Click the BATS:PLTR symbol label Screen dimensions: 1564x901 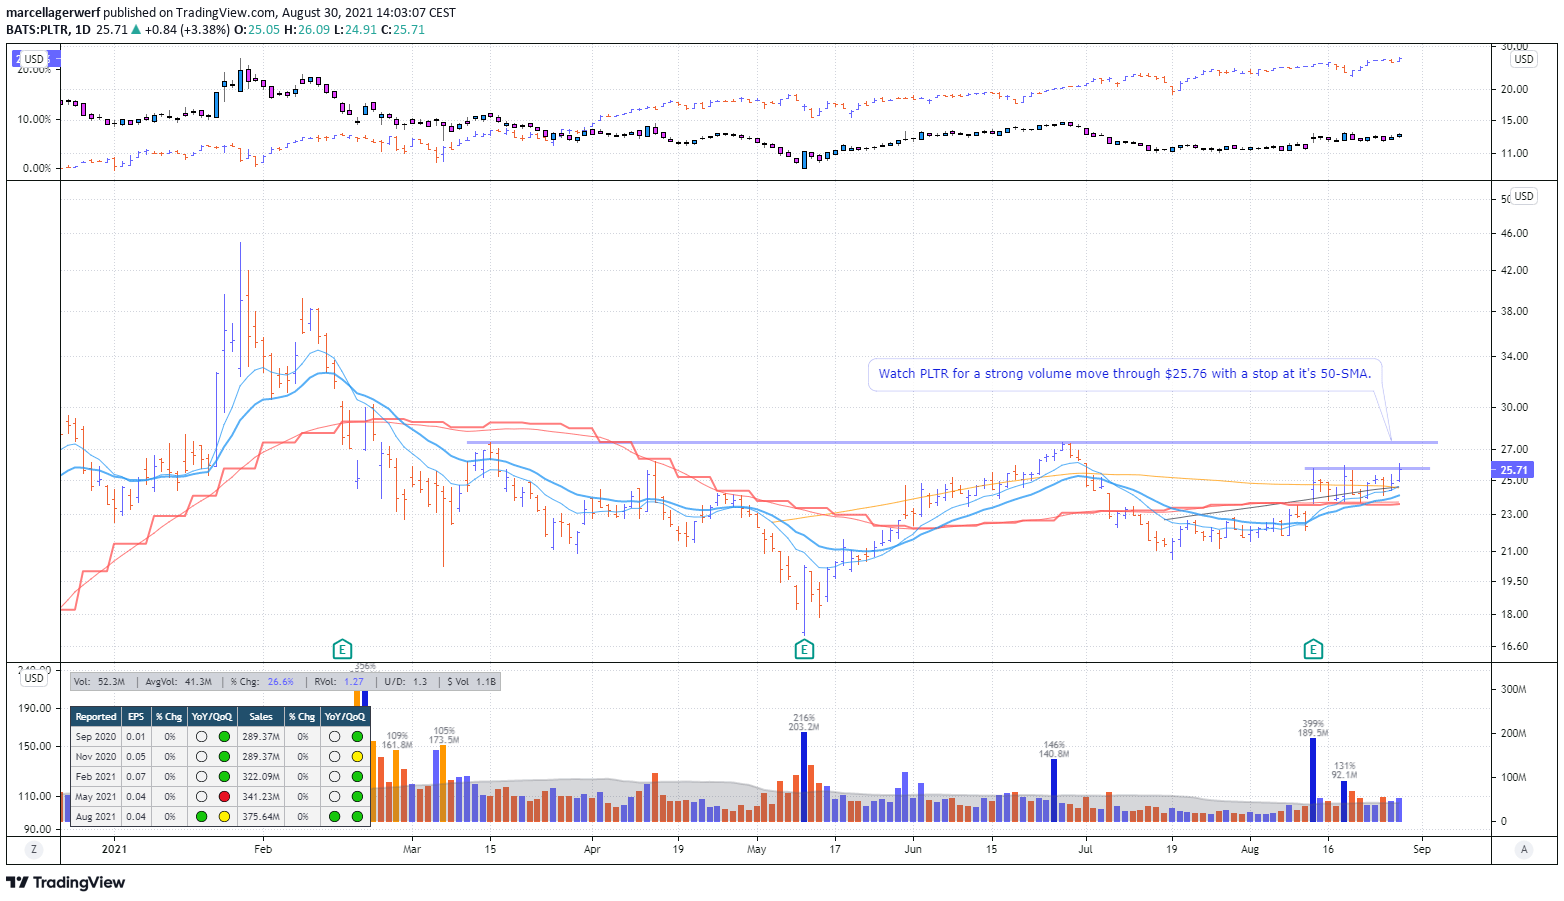tap(37, 30)
